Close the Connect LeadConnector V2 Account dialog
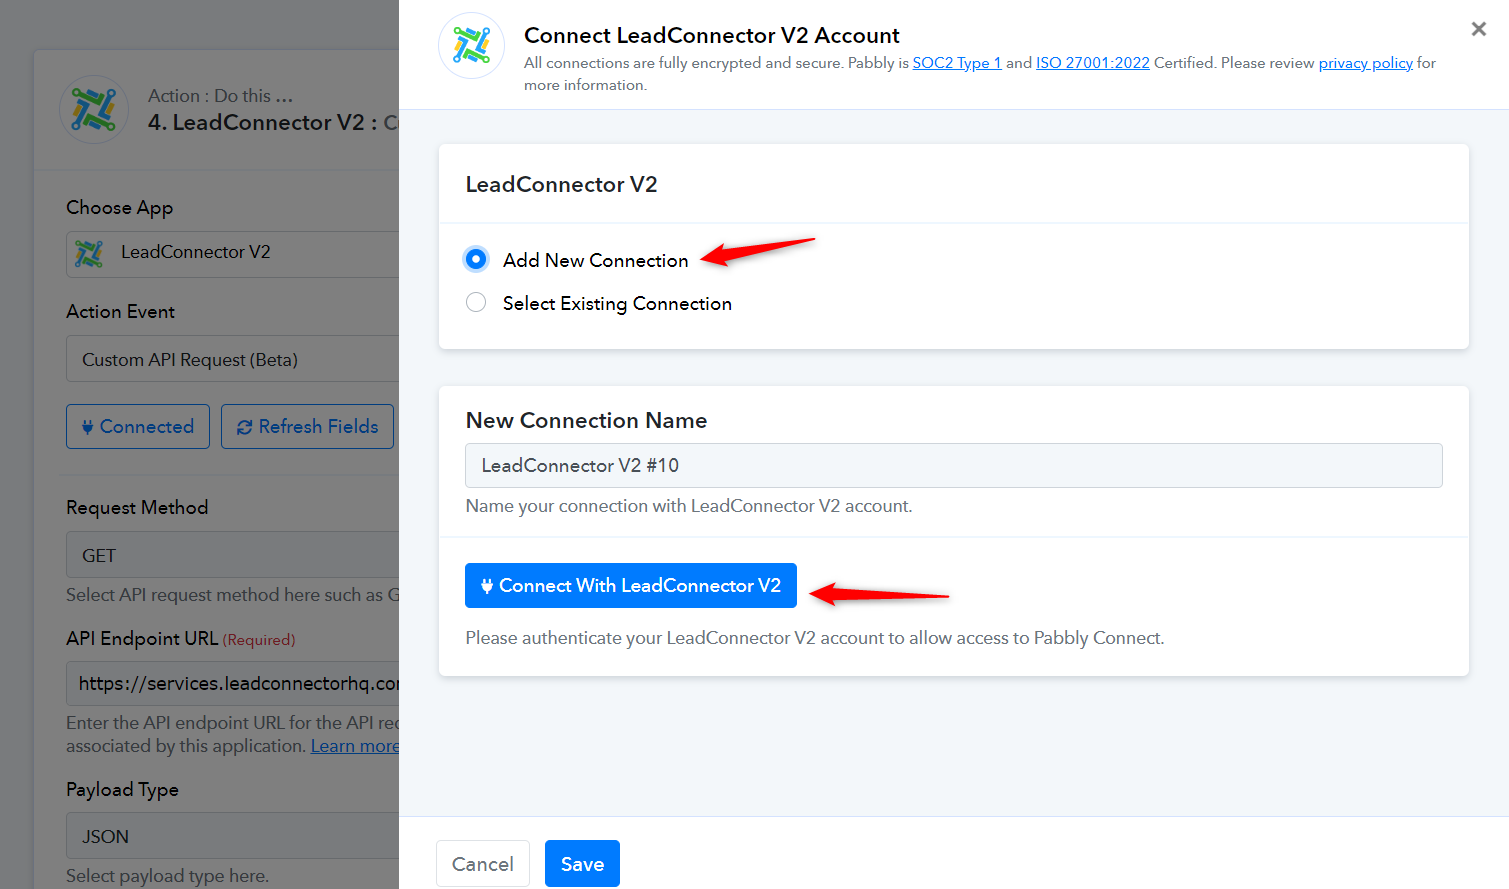Image resolution: width=1509 pixels, height=889 pixels. tap(1478, 29)
